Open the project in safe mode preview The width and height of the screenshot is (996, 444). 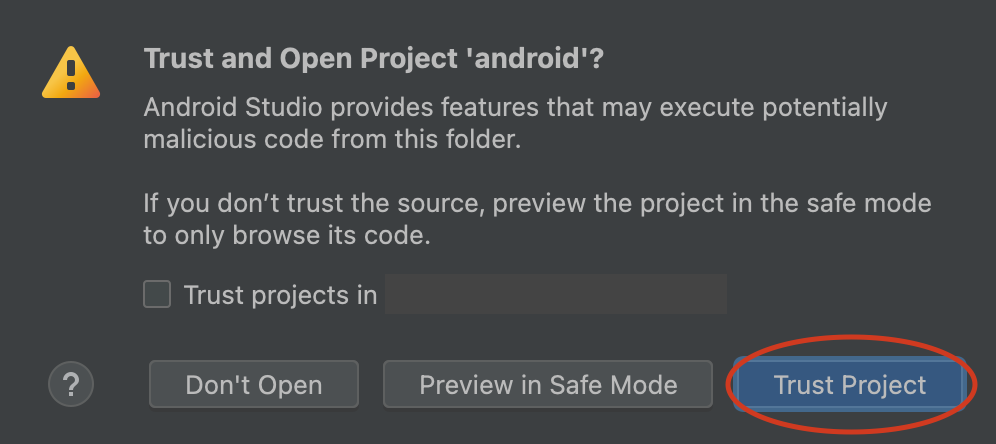click(x=548, y=385)
